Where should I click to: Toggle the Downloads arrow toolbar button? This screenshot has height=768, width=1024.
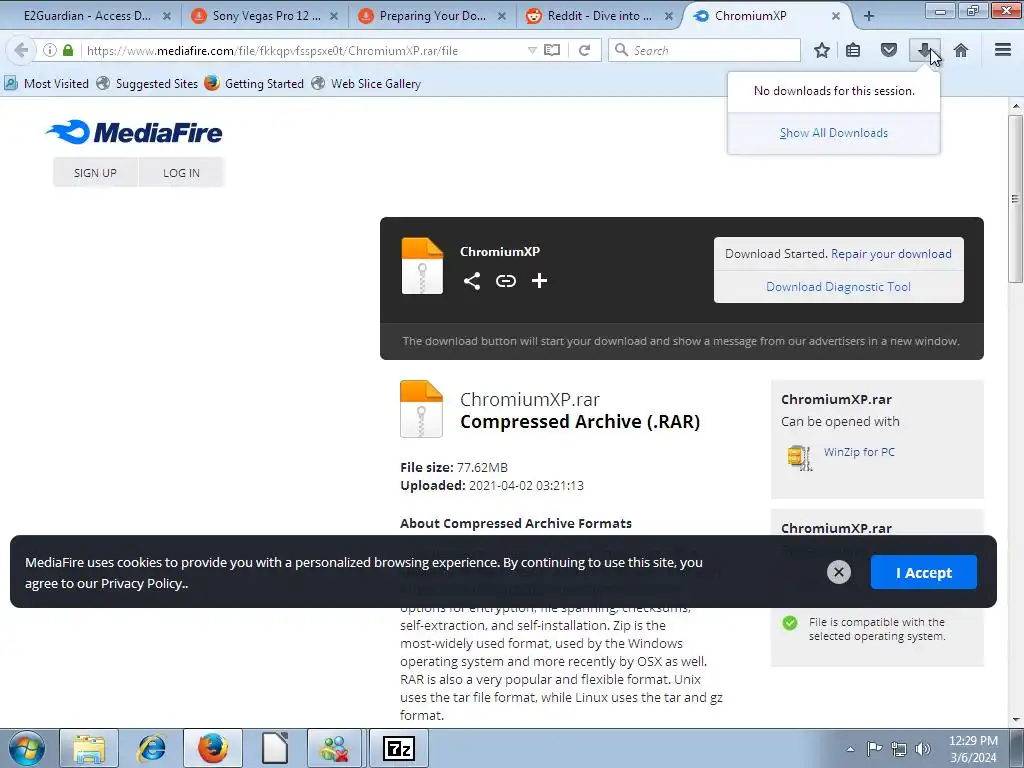pyautogui.click(x=925, y=50)
